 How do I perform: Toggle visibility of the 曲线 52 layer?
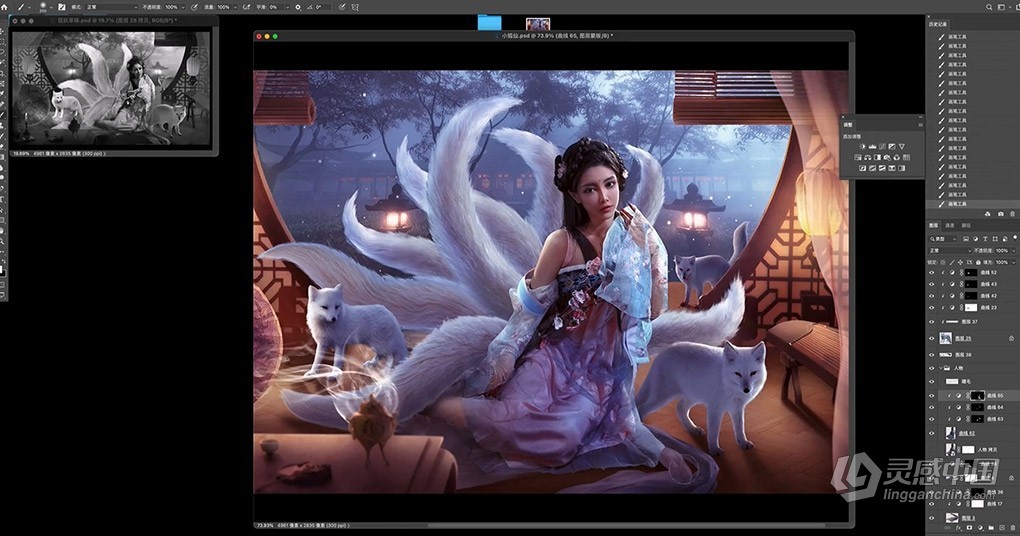[x=932, y=272]
